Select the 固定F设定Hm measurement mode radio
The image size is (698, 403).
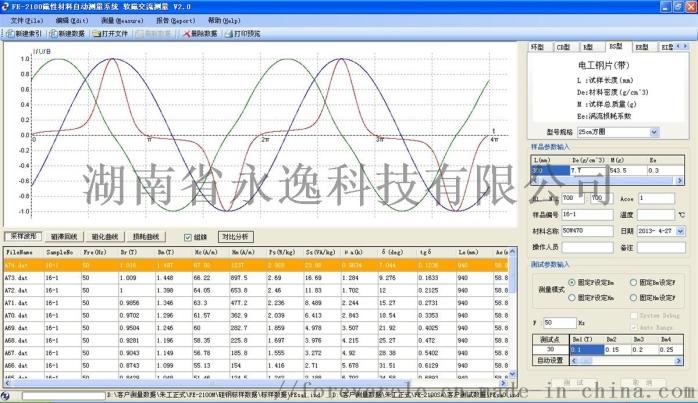(572, 297)
